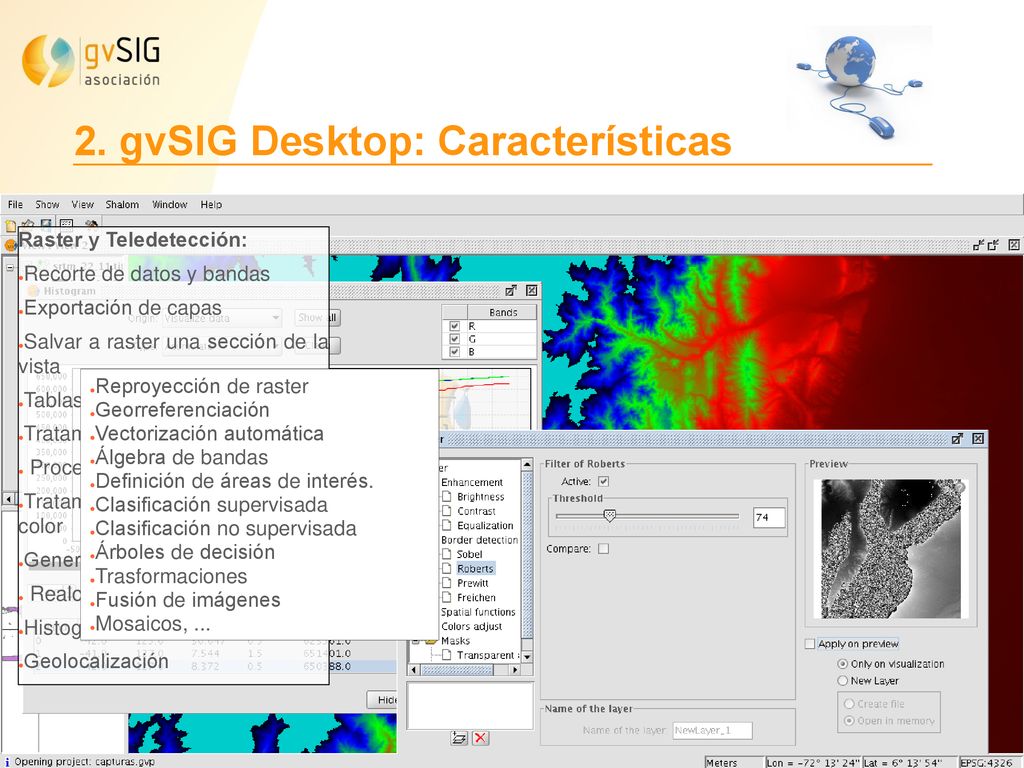Enable the Compare checkbox
Image resolution: width=1024 pixels, height=768 pixels.
(x=603, y=549)
